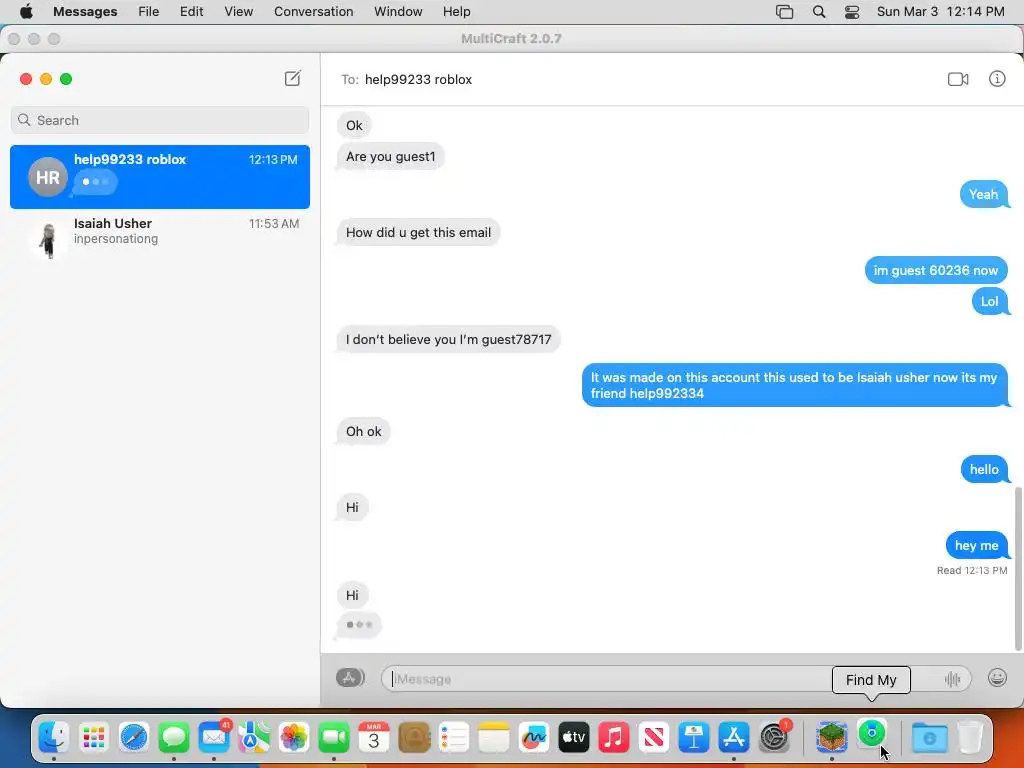The height and width of the screenshot is (768, 1024).
Task: Launch Find My from the Dock
Action: (x=872, y=734)
